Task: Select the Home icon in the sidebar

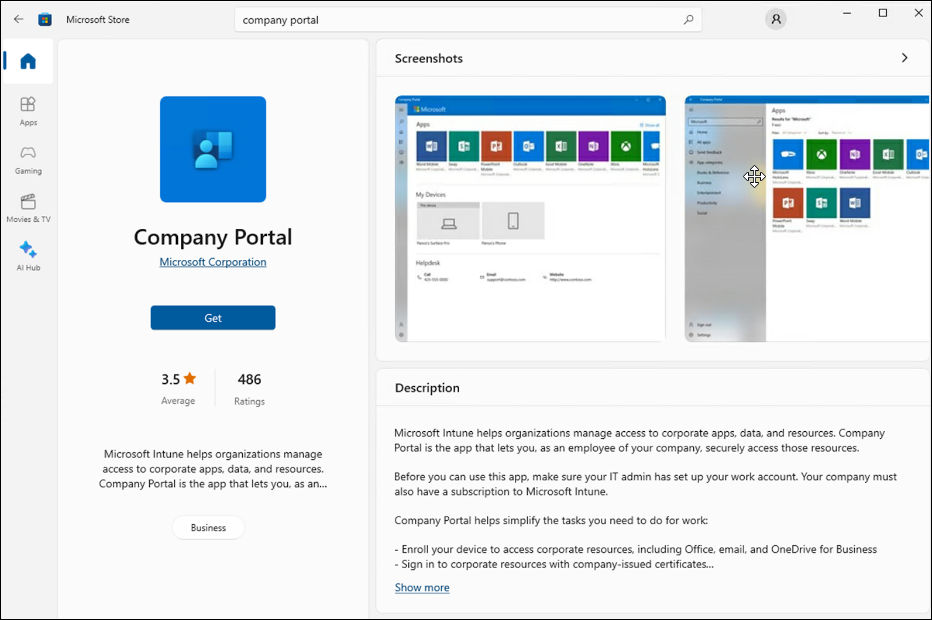Action: [27, 61]
